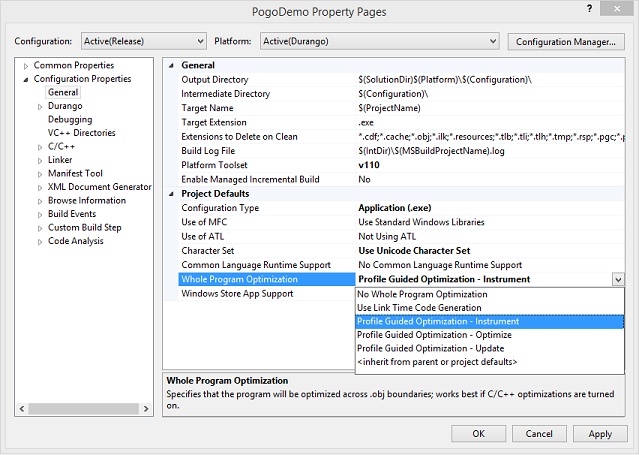Click the Apply button
This screenshot has height=455, width=639.
pos(600,433)
